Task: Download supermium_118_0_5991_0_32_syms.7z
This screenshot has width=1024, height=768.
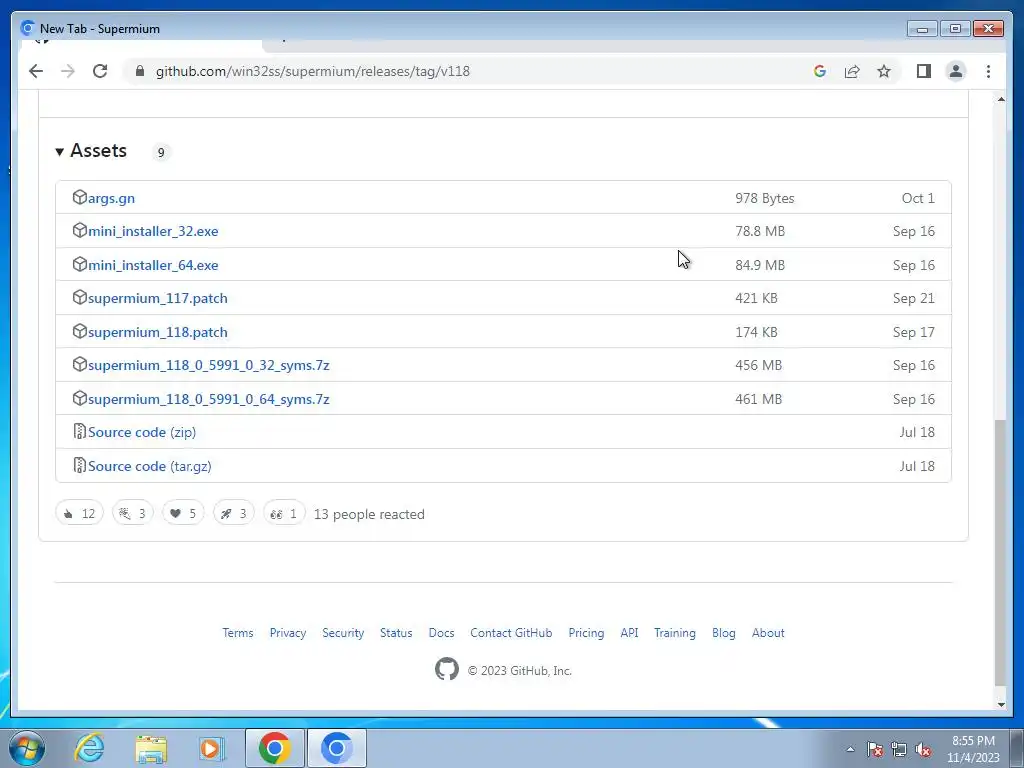Action: (208, 365)
